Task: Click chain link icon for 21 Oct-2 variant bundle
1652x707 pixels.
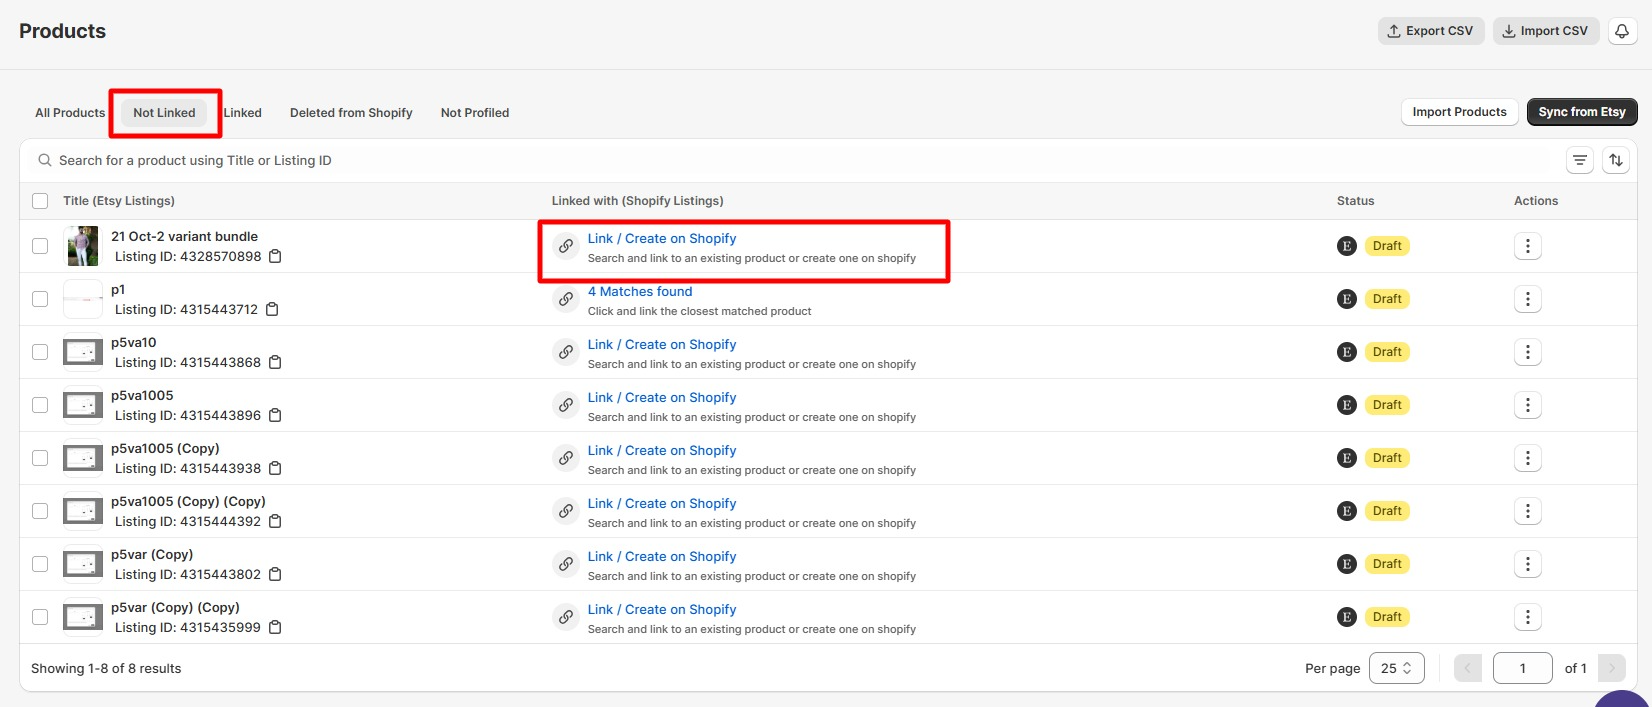Action: point(566,246)
